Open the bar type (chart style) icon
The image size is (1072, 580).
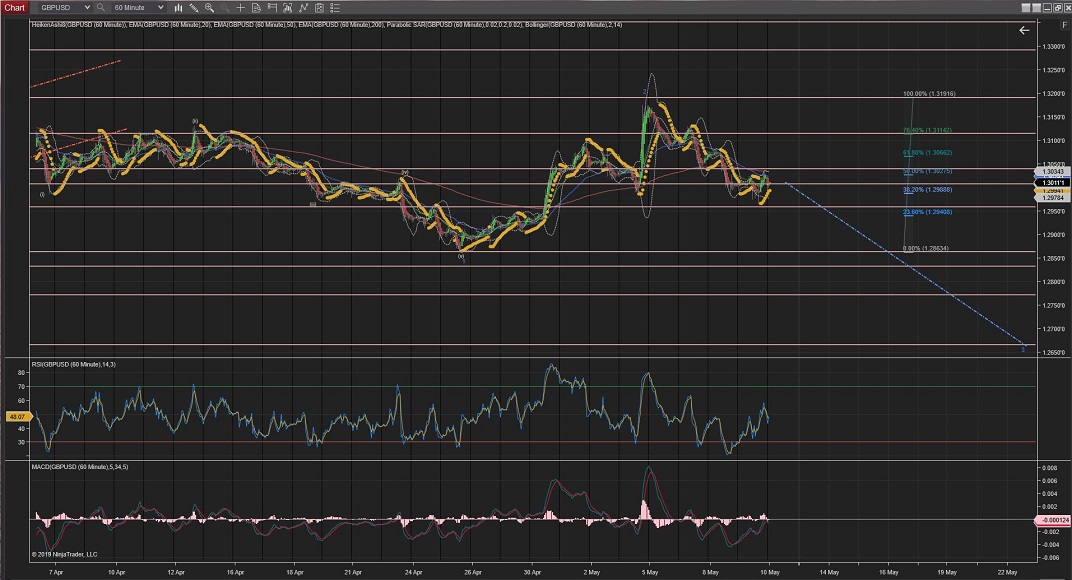(180, 7)
